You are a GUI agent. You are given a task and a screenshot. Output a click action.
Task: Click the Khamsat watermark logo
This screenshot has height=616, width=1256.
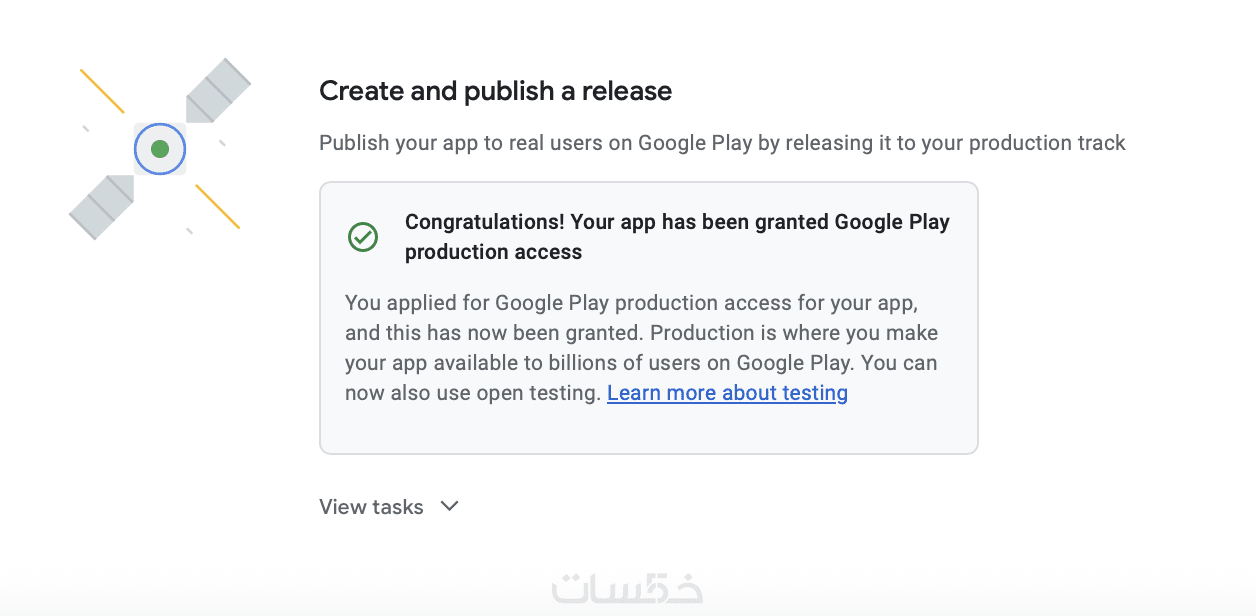point(627,589)
